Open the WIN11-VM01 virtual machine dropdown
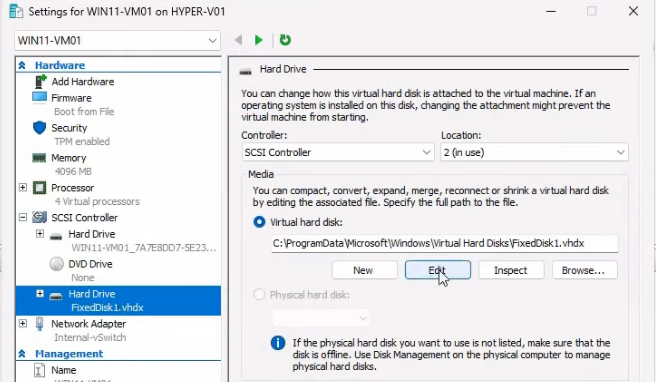 pos(117,41)
